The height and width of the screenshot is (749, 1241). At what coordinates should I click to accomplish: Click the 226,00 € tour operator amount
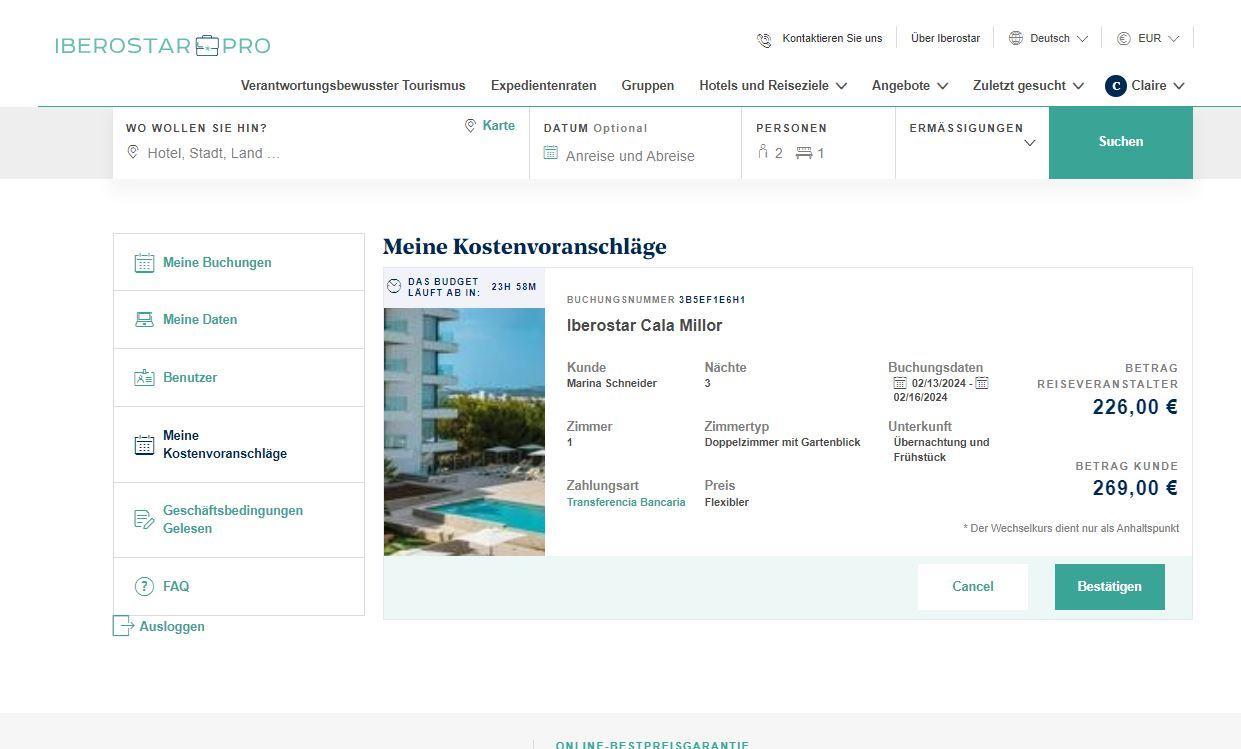(1135, 407)
